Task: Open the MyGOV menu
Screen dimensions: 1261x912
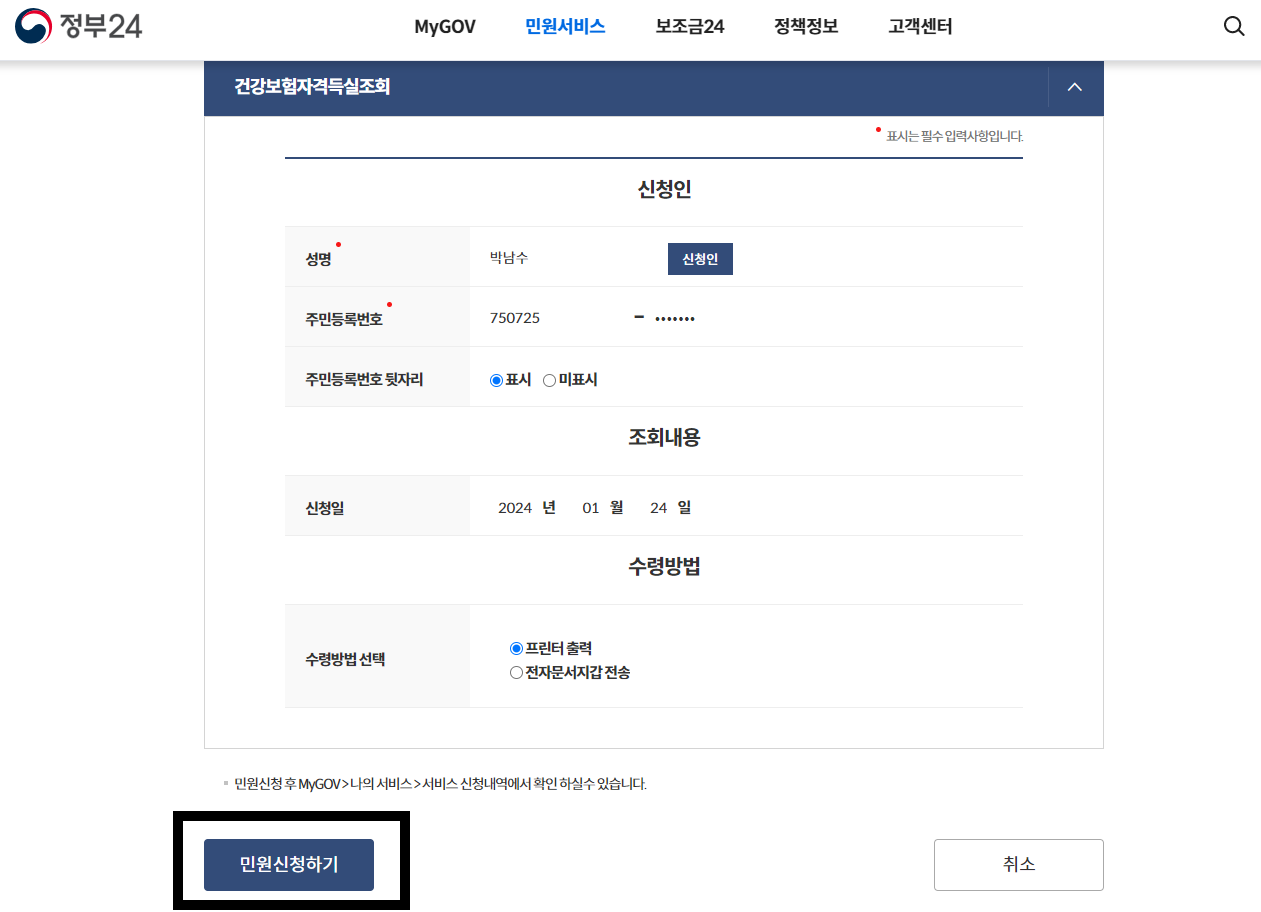Action: tap(445, 27)
